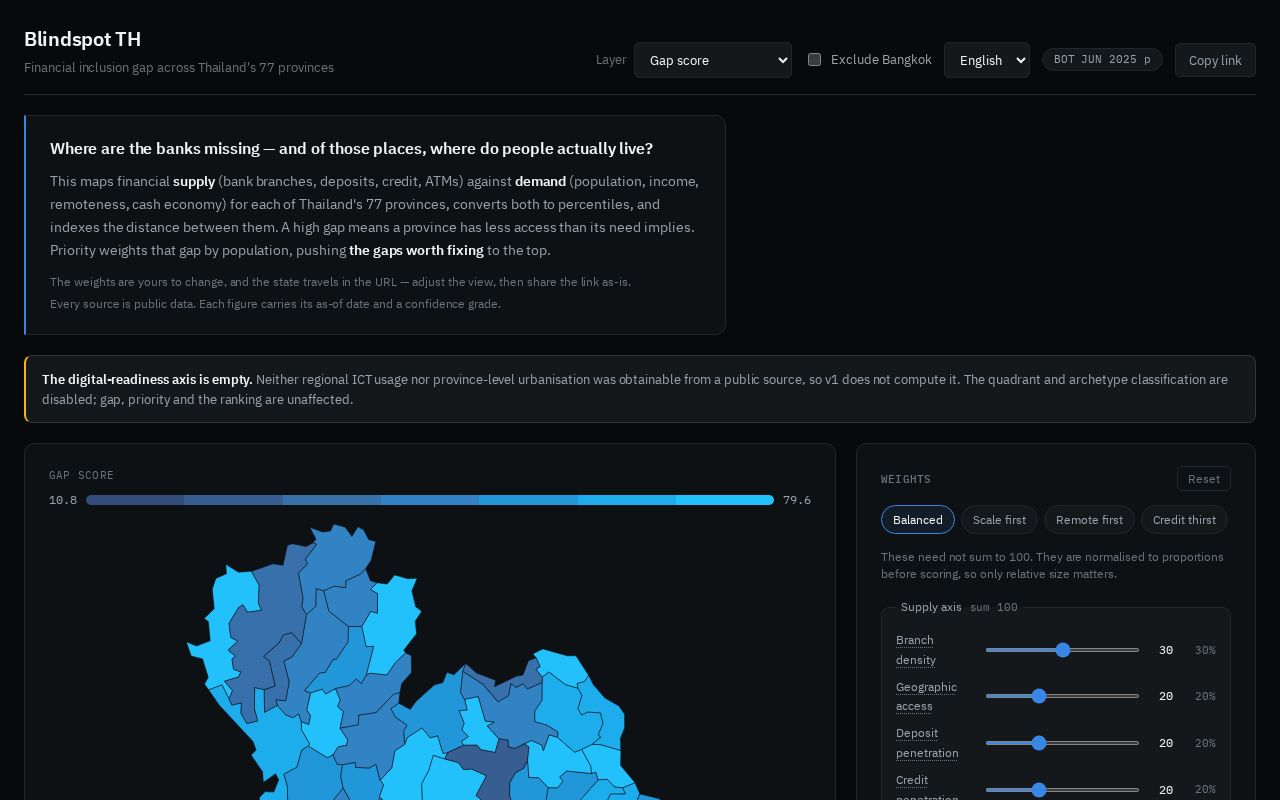Click the legend minimum value 10.8

pyautogui.click(x=63, y=500)
